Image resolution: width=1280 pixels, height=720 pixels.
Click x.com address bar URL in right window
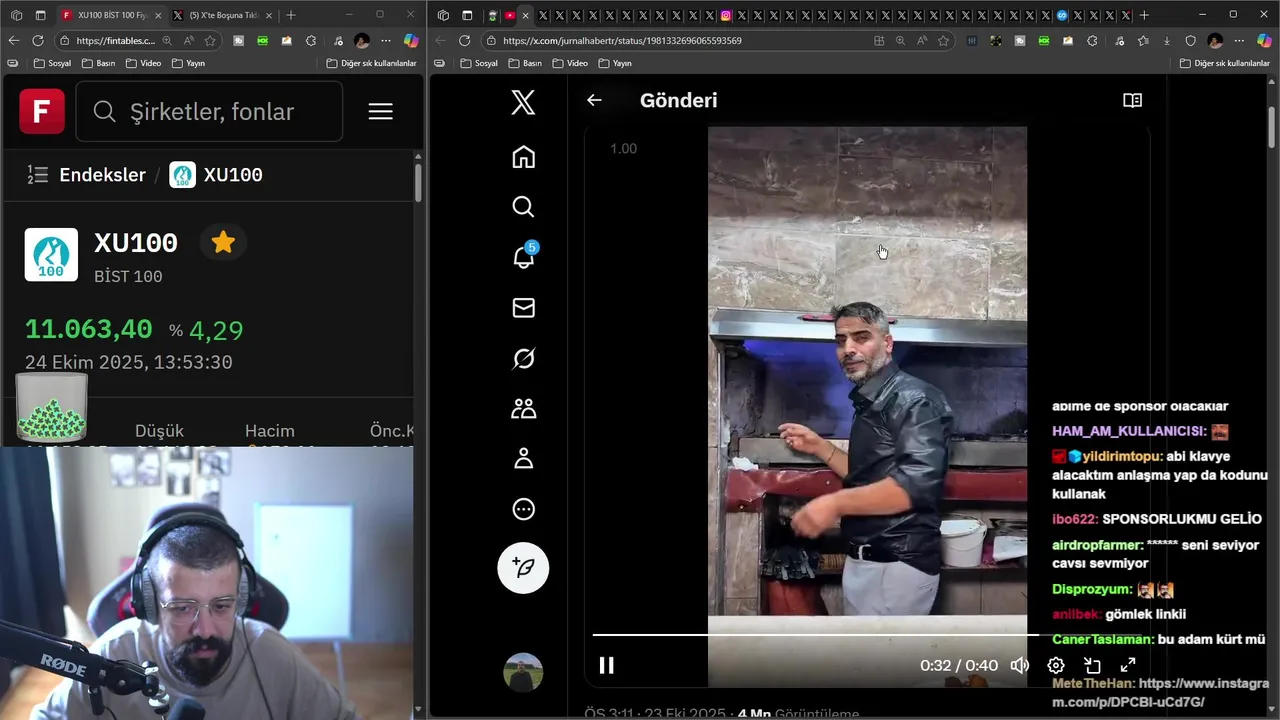[622, 41]
